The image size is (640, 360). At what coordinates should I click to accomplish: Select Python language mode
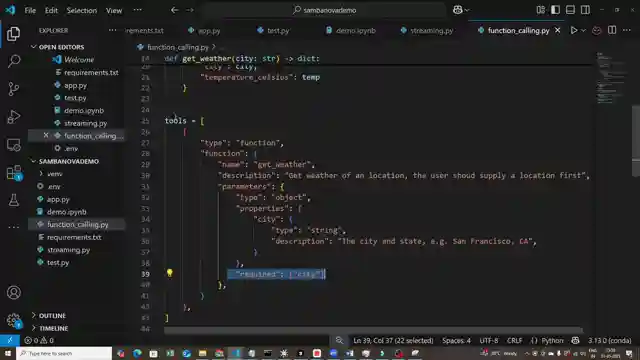point(552,340)
